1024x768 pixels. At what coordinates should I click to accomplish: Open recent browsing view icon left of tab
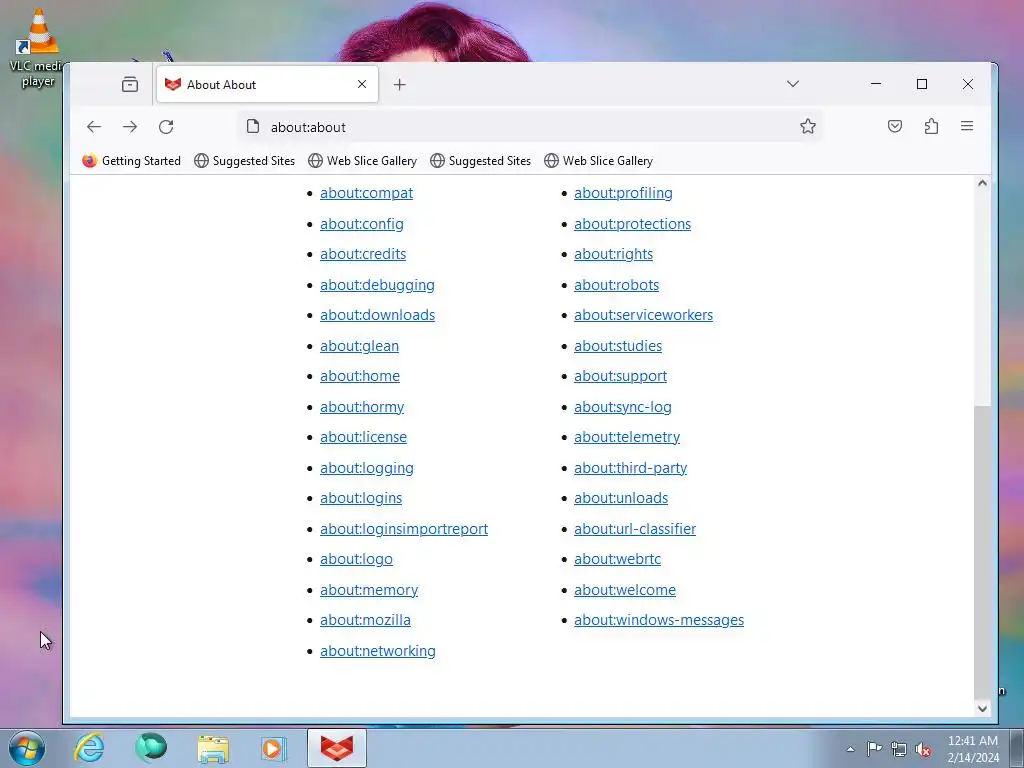130,84
